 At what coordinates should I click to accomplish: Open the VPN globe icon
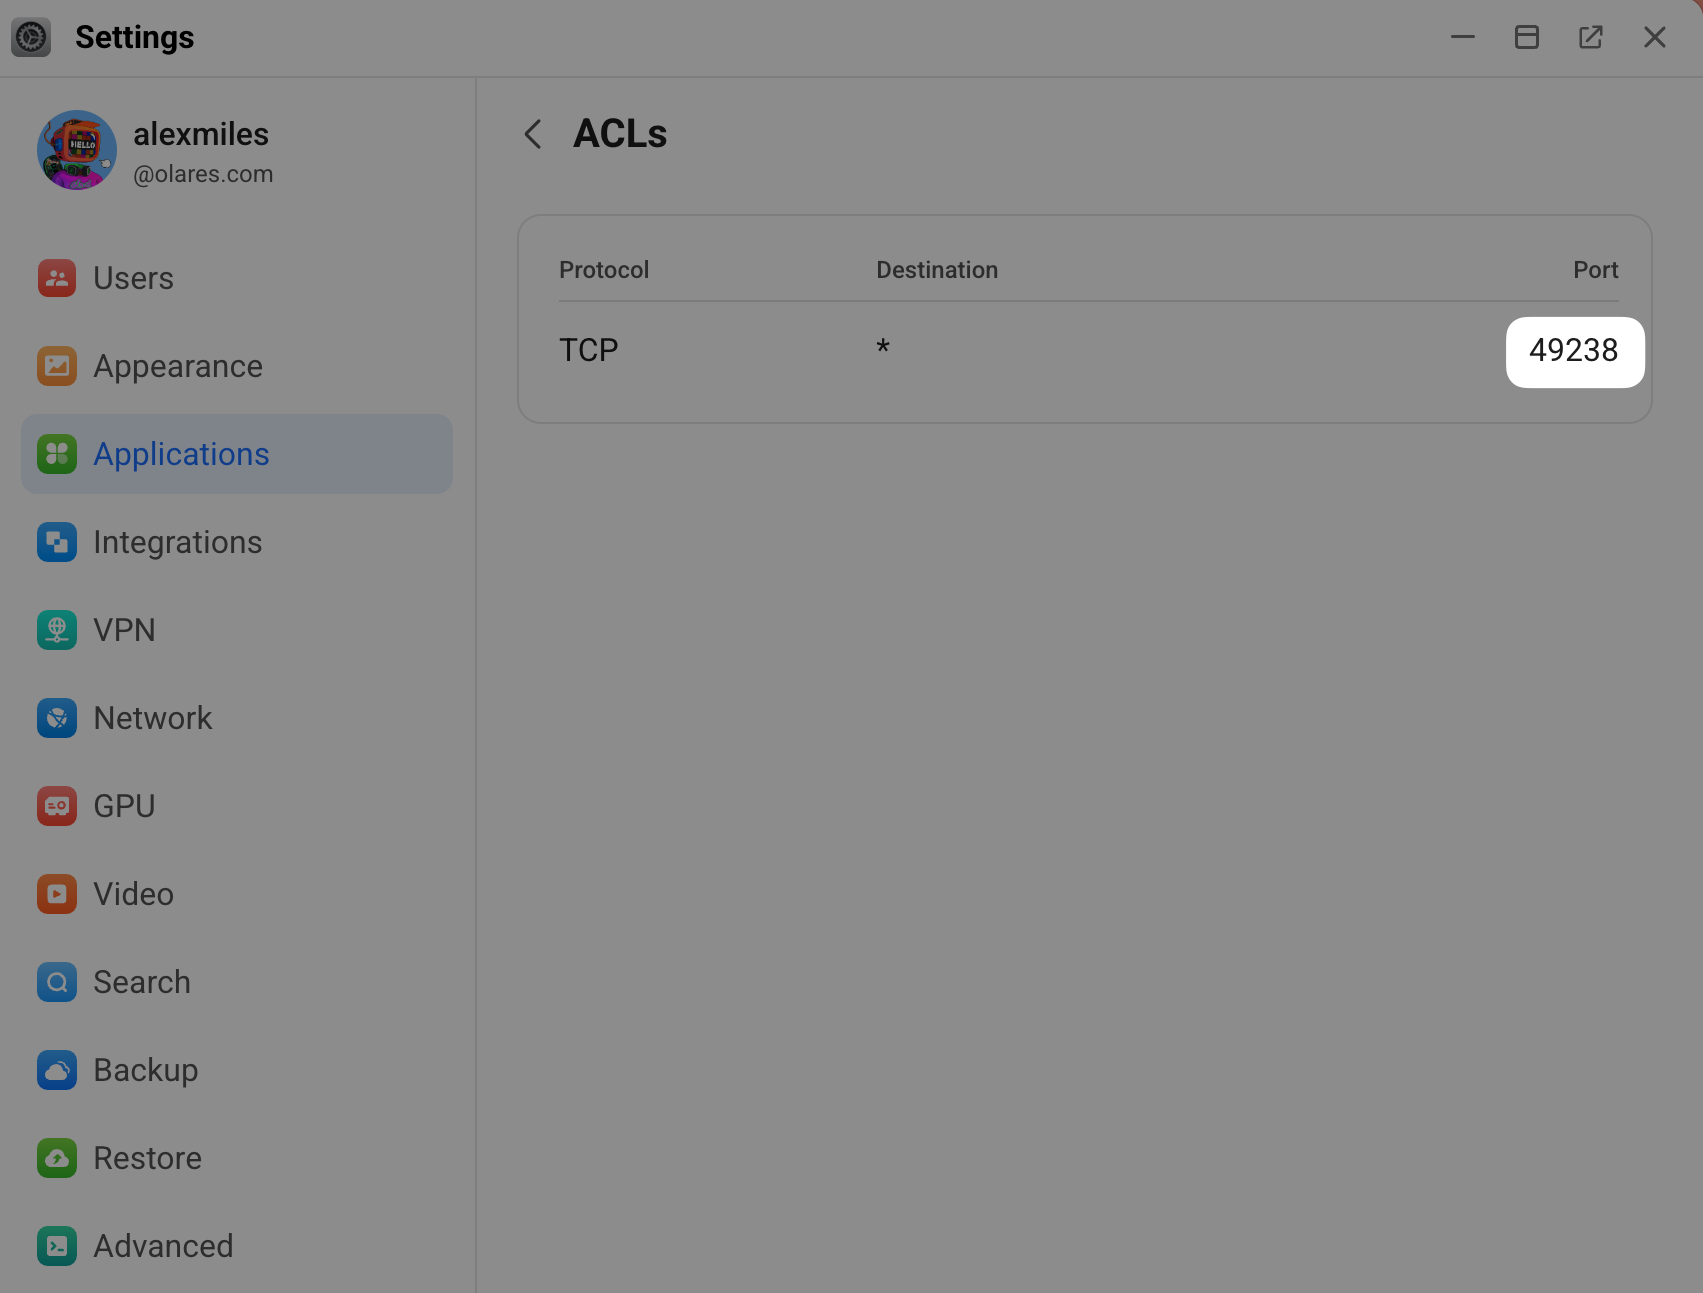pos(57,630)
